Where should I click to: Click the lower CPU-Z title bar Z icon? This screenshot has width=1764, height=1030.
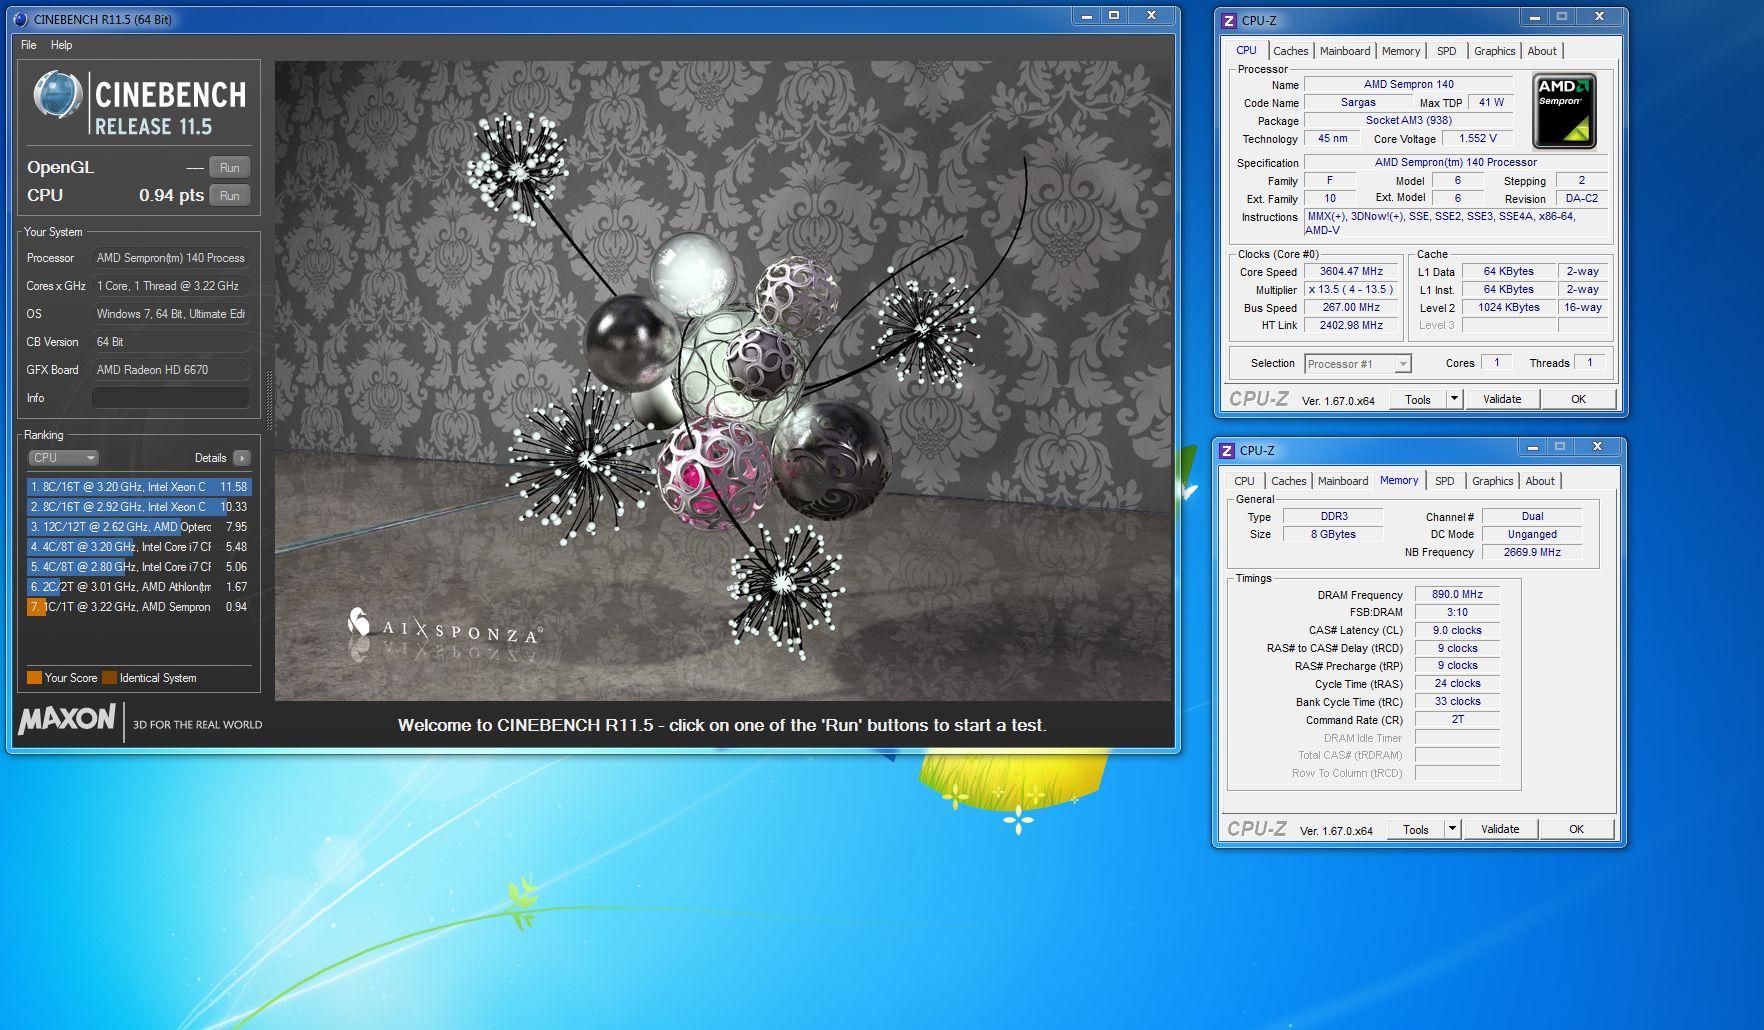point(1227,450)
